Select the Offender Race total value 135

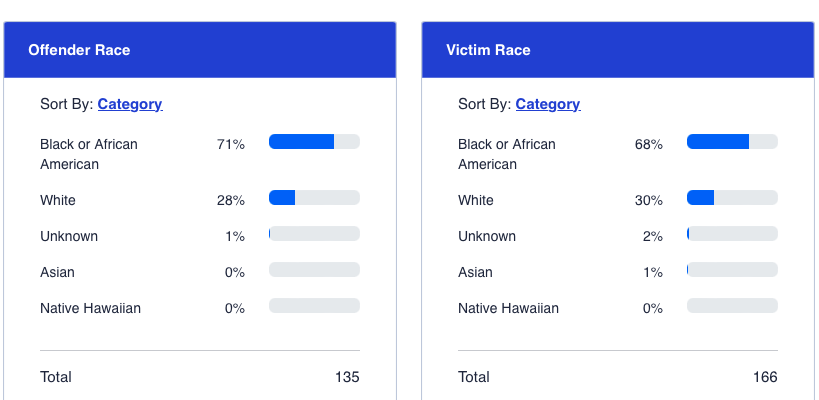point(347,377)
